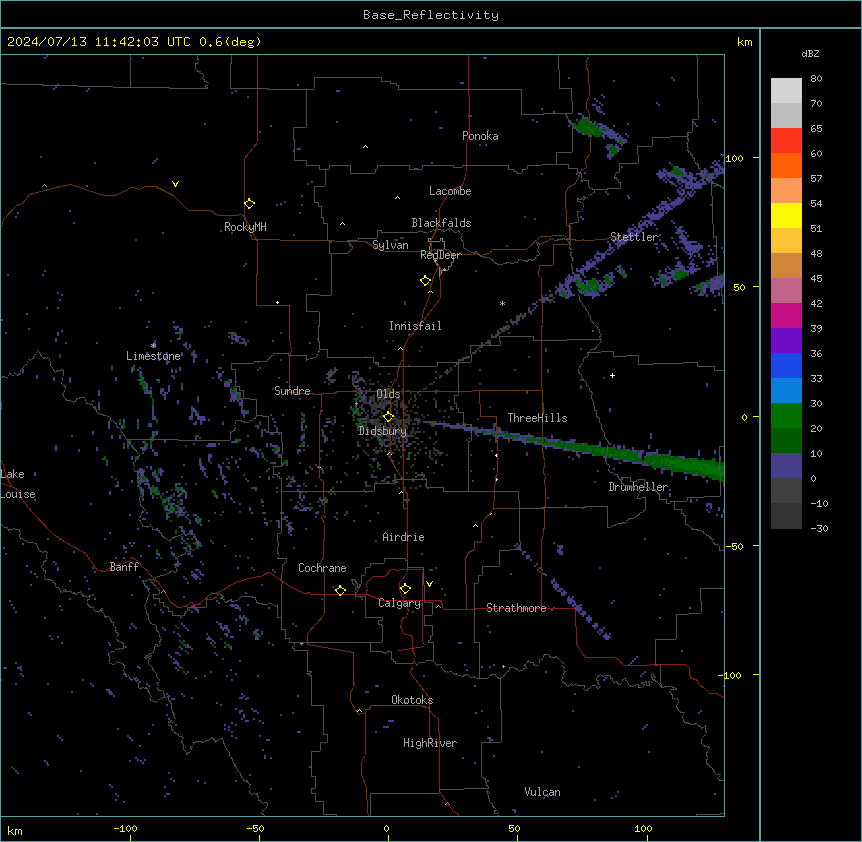The width and height of the screenshot is (862, 842).
Task: Click the Calgary city label
Action: click(x=399, y=603)
